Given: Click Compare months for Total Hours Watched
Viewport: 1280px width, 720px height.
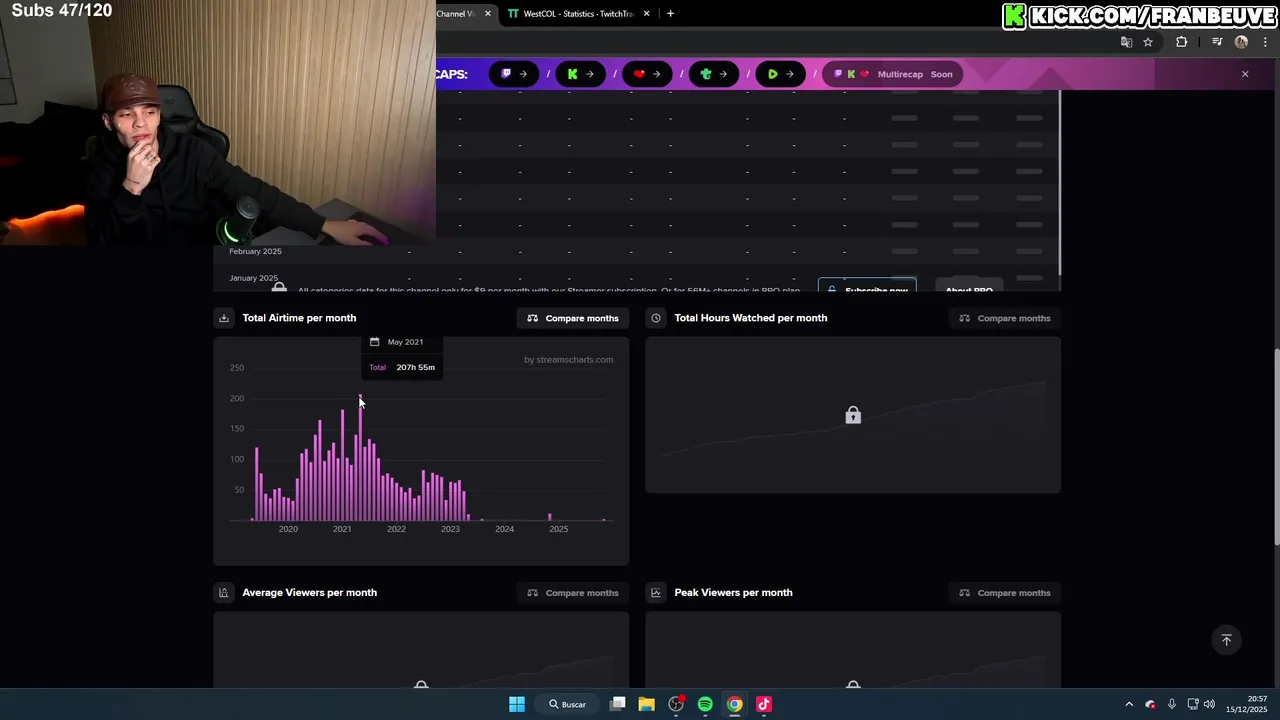Looking at the screenshot, I should click(x=1005, y=318).
